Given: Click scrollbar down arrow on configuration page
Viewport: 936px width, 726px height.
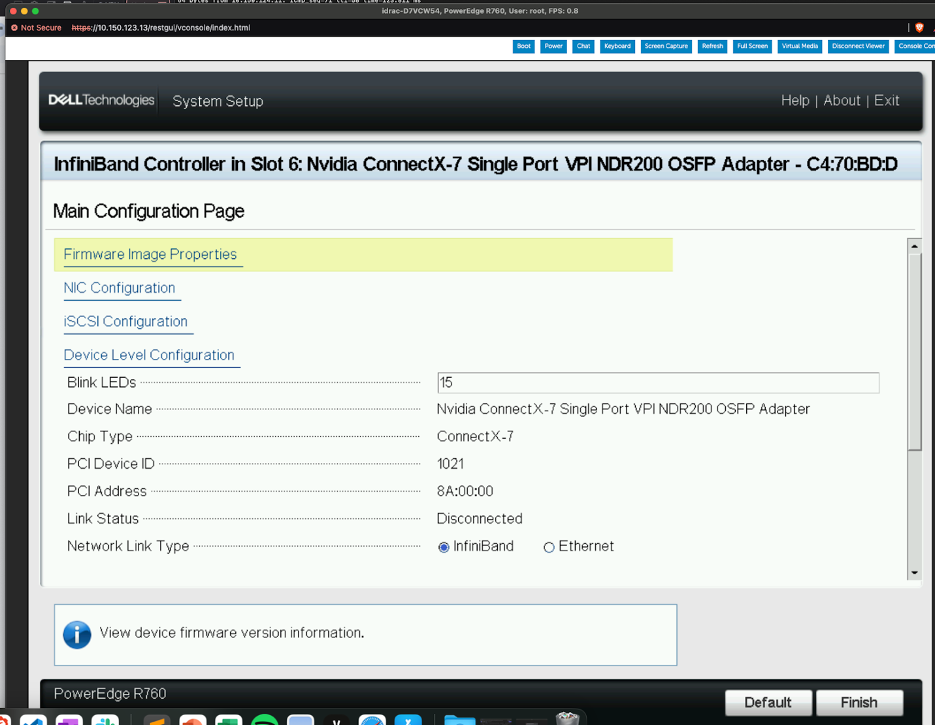Looking at the screenshot, I should pos(913,573).
